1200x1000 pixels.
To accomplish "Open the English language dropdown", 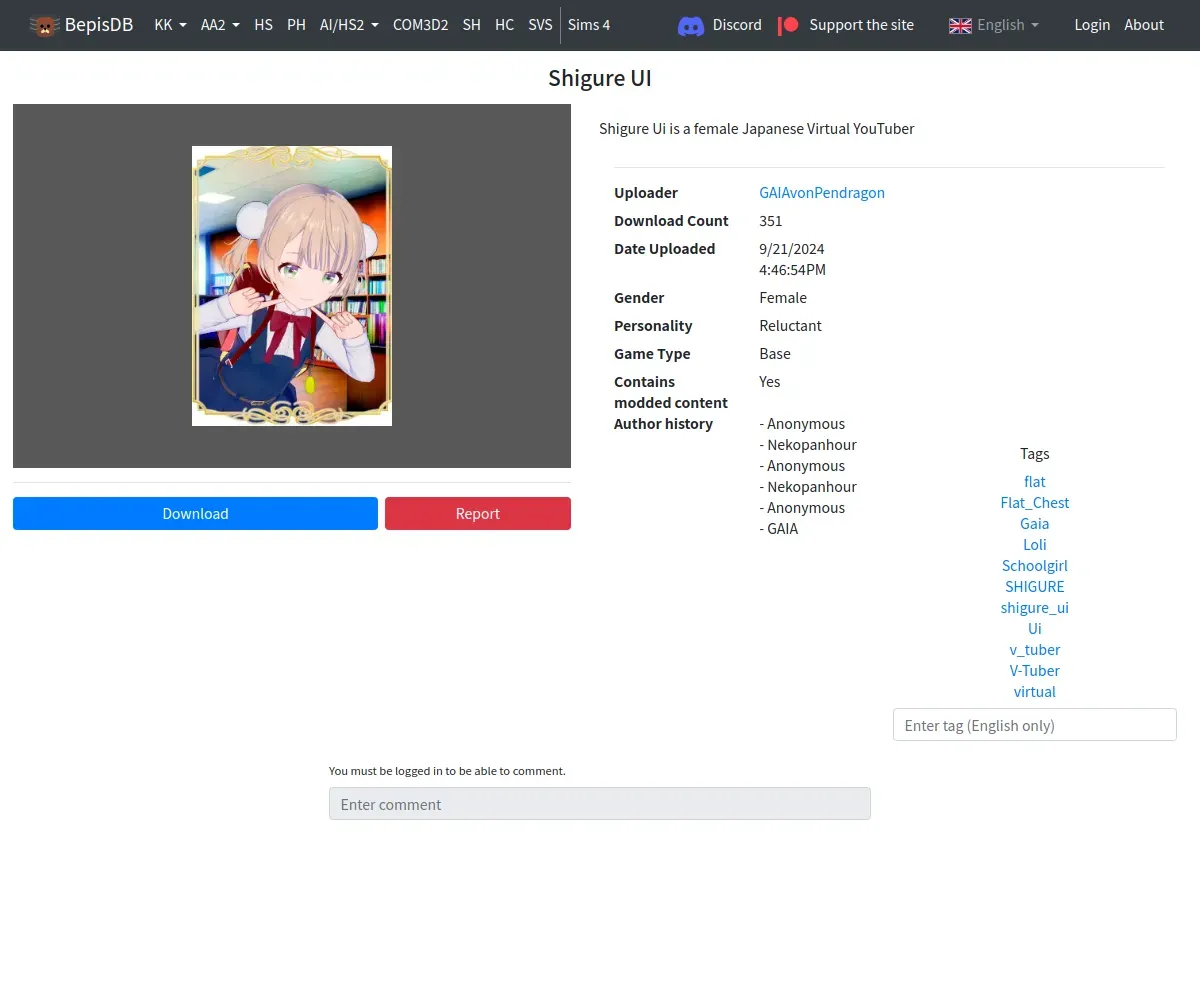I will (994, 25).
